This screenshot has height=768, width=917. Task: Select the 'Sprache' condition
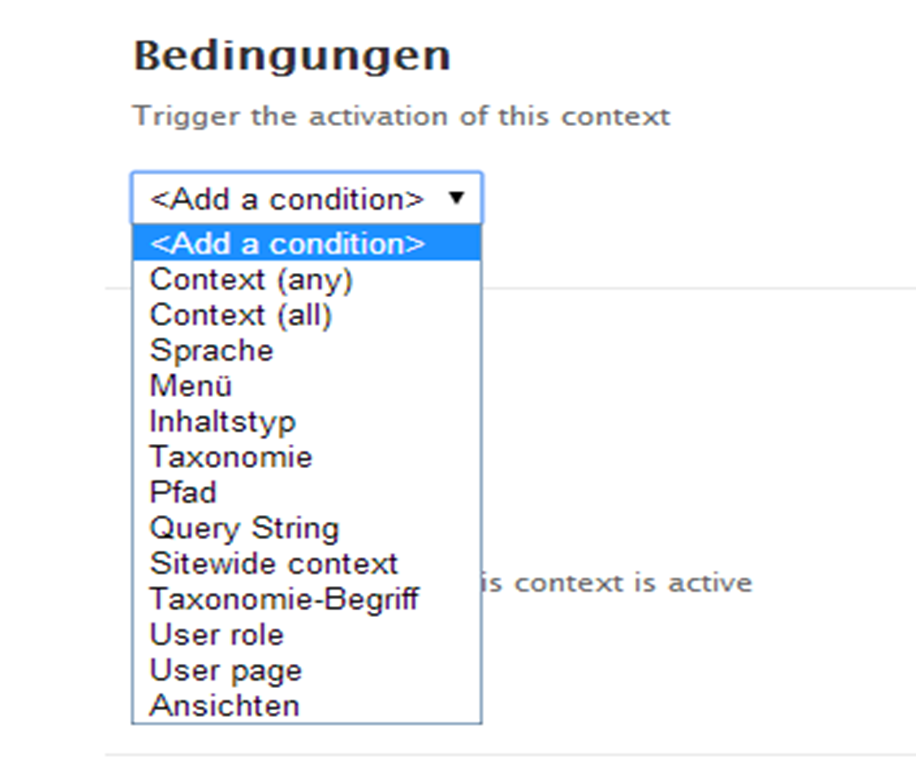tap(211, 351)
